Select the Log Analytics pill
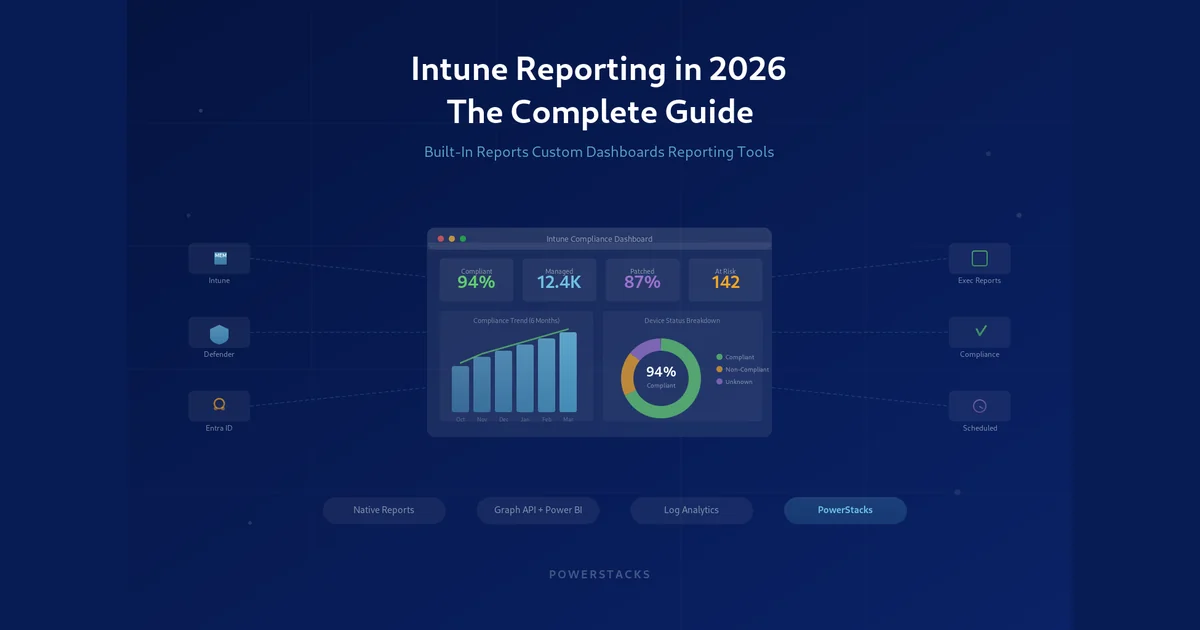The width and height of the screenshot is (1200, 630). click(x=691, y=510)
